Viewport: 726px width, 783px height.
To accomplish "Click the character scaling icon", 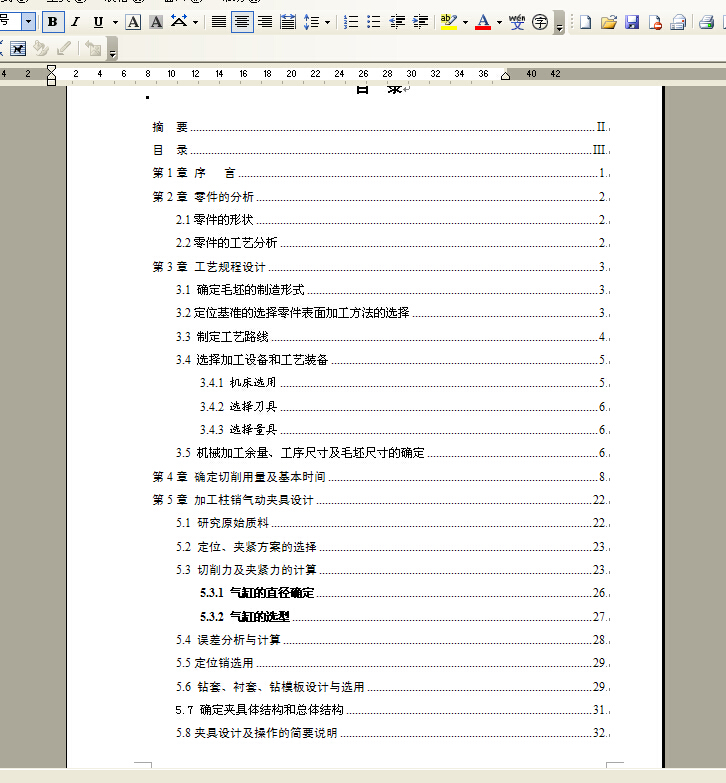I will pos(179,22).
